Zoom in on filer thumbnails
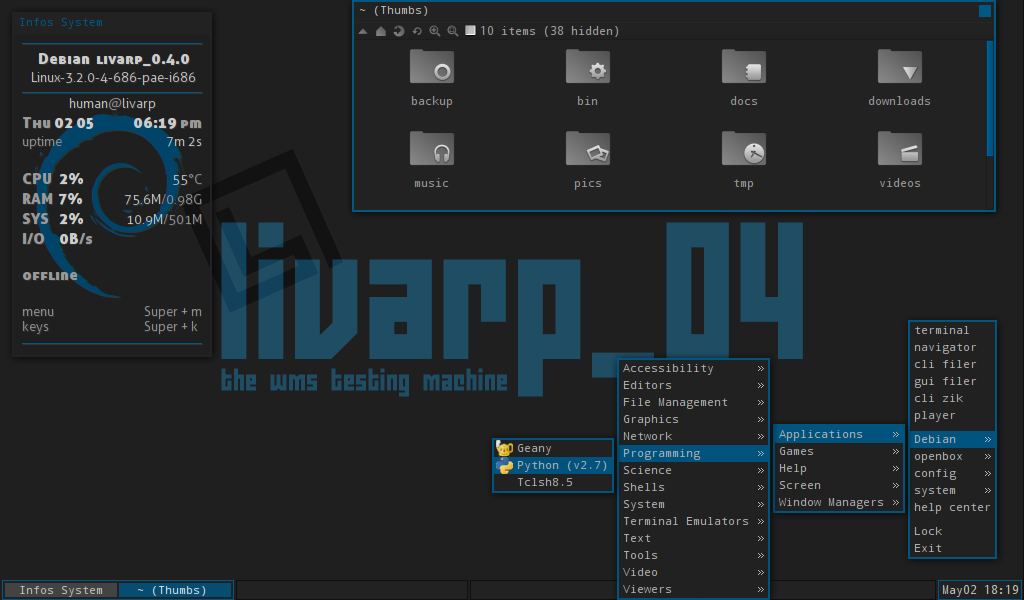 (434, 31)
